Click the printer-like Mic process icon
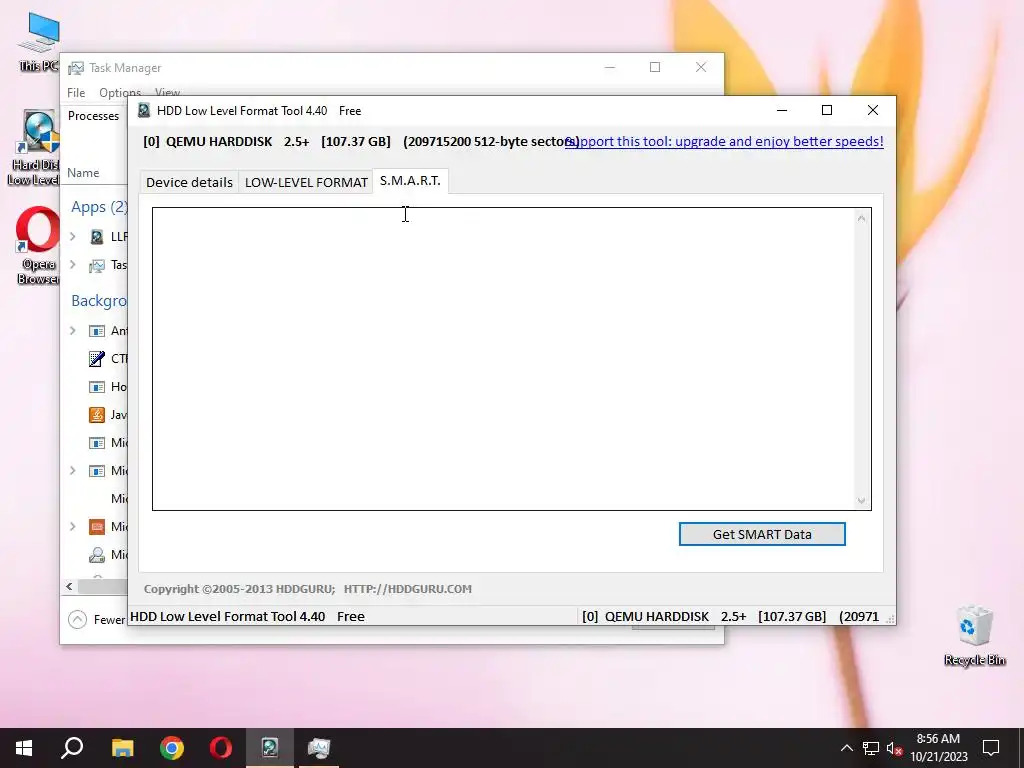 (x=97, y=554)
